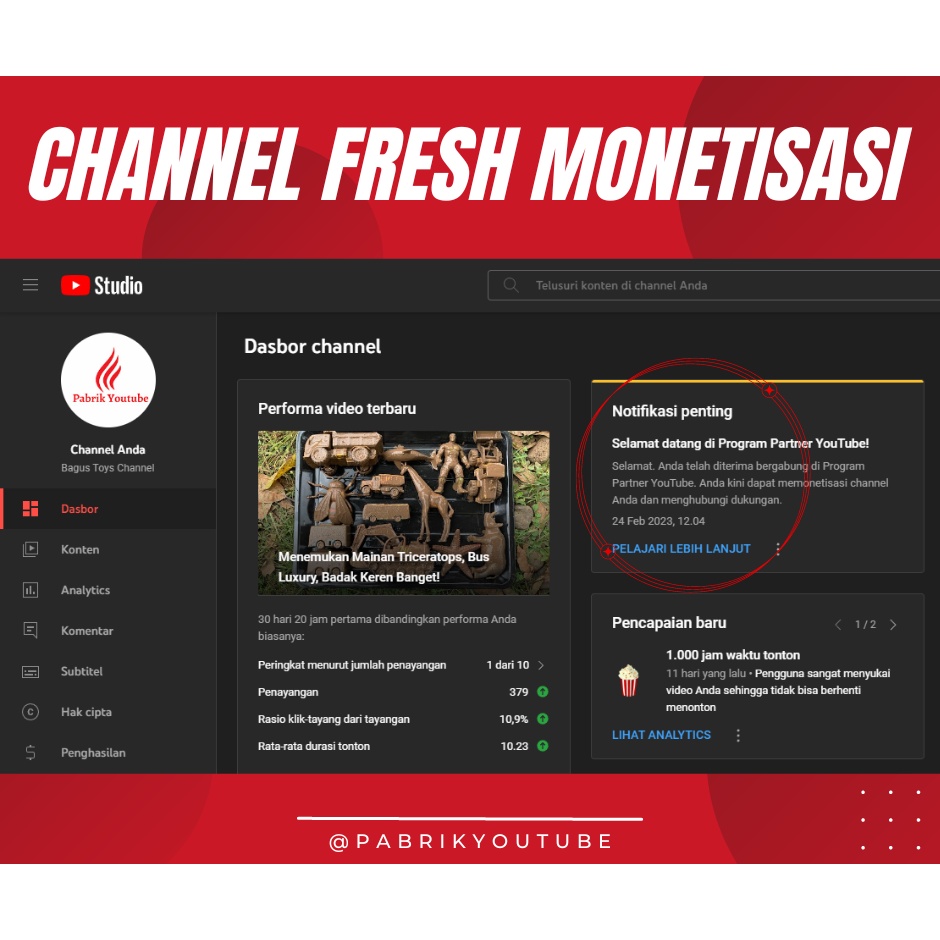Image resolution: width=940 pixels, height=940 pixels.
Task: Open the three-dot menu on Notifikasi penting
Action: point(778,548)
